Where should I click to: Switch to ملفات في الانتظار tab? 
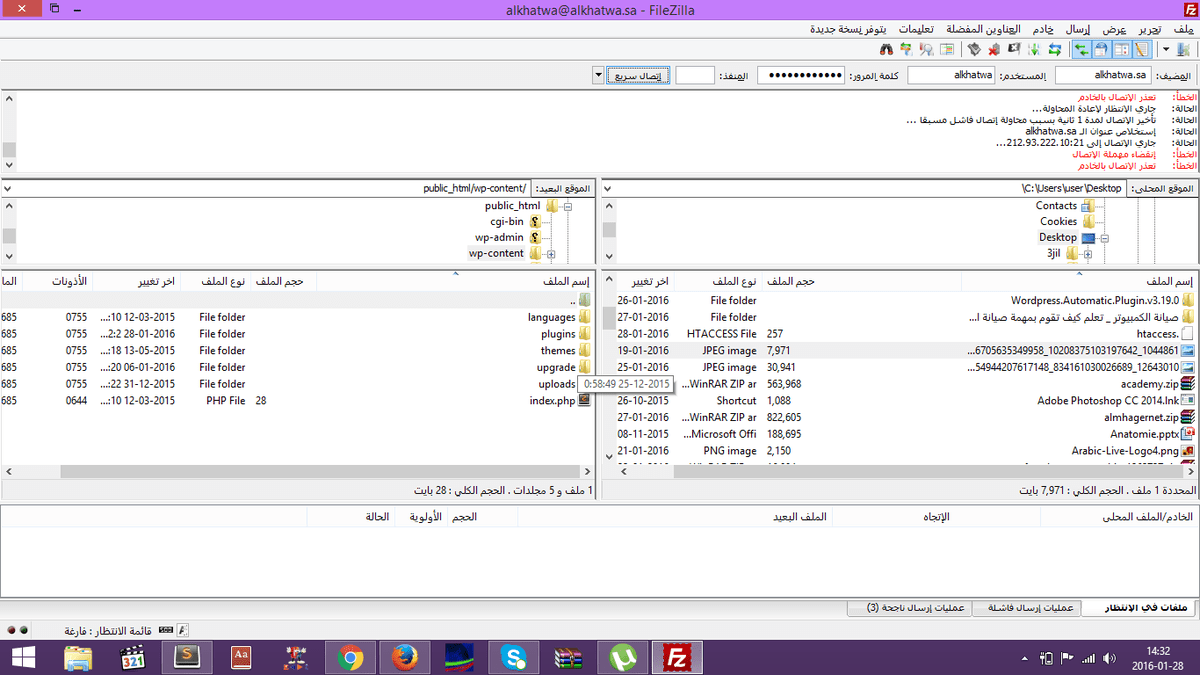click(1140, 608)
